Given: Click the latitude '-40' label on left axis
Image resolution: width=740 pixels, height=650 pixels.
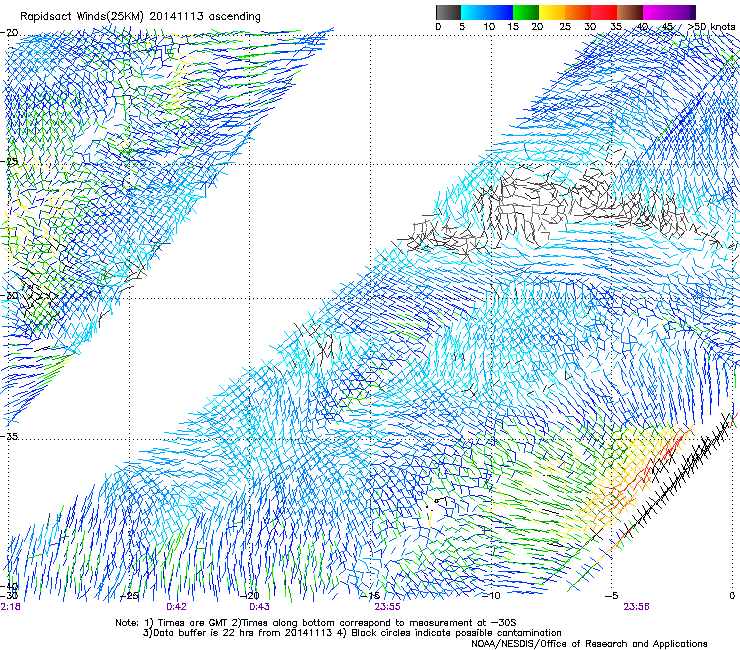Looking at the screenshot, I should pos(9,587).
